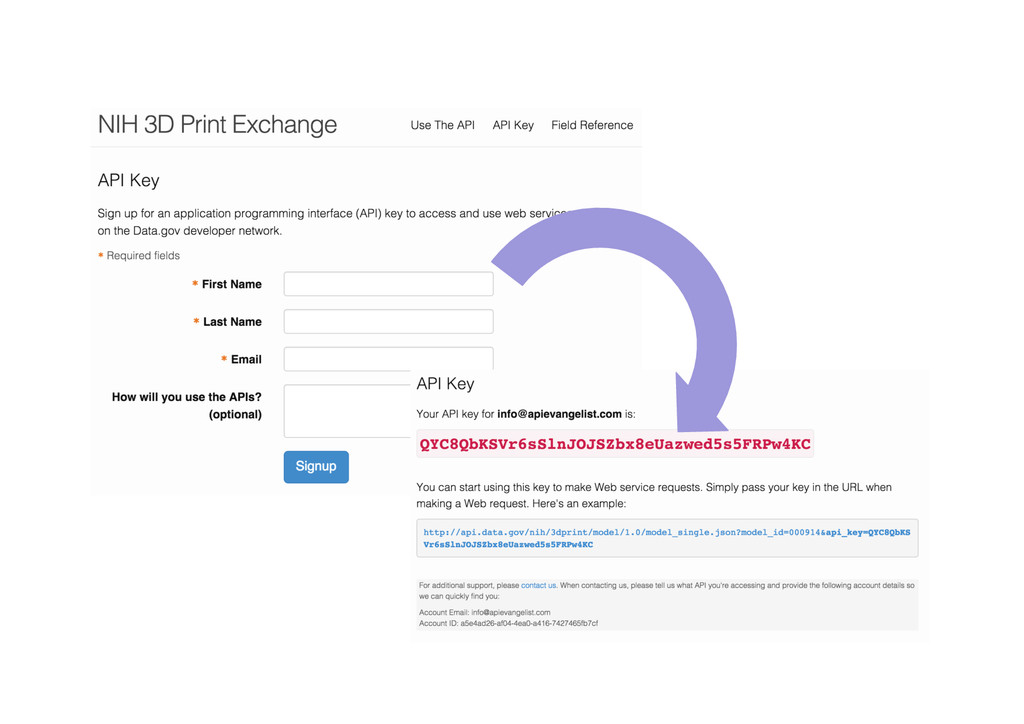
Task: Click the First Name field label
Action: 231,284
